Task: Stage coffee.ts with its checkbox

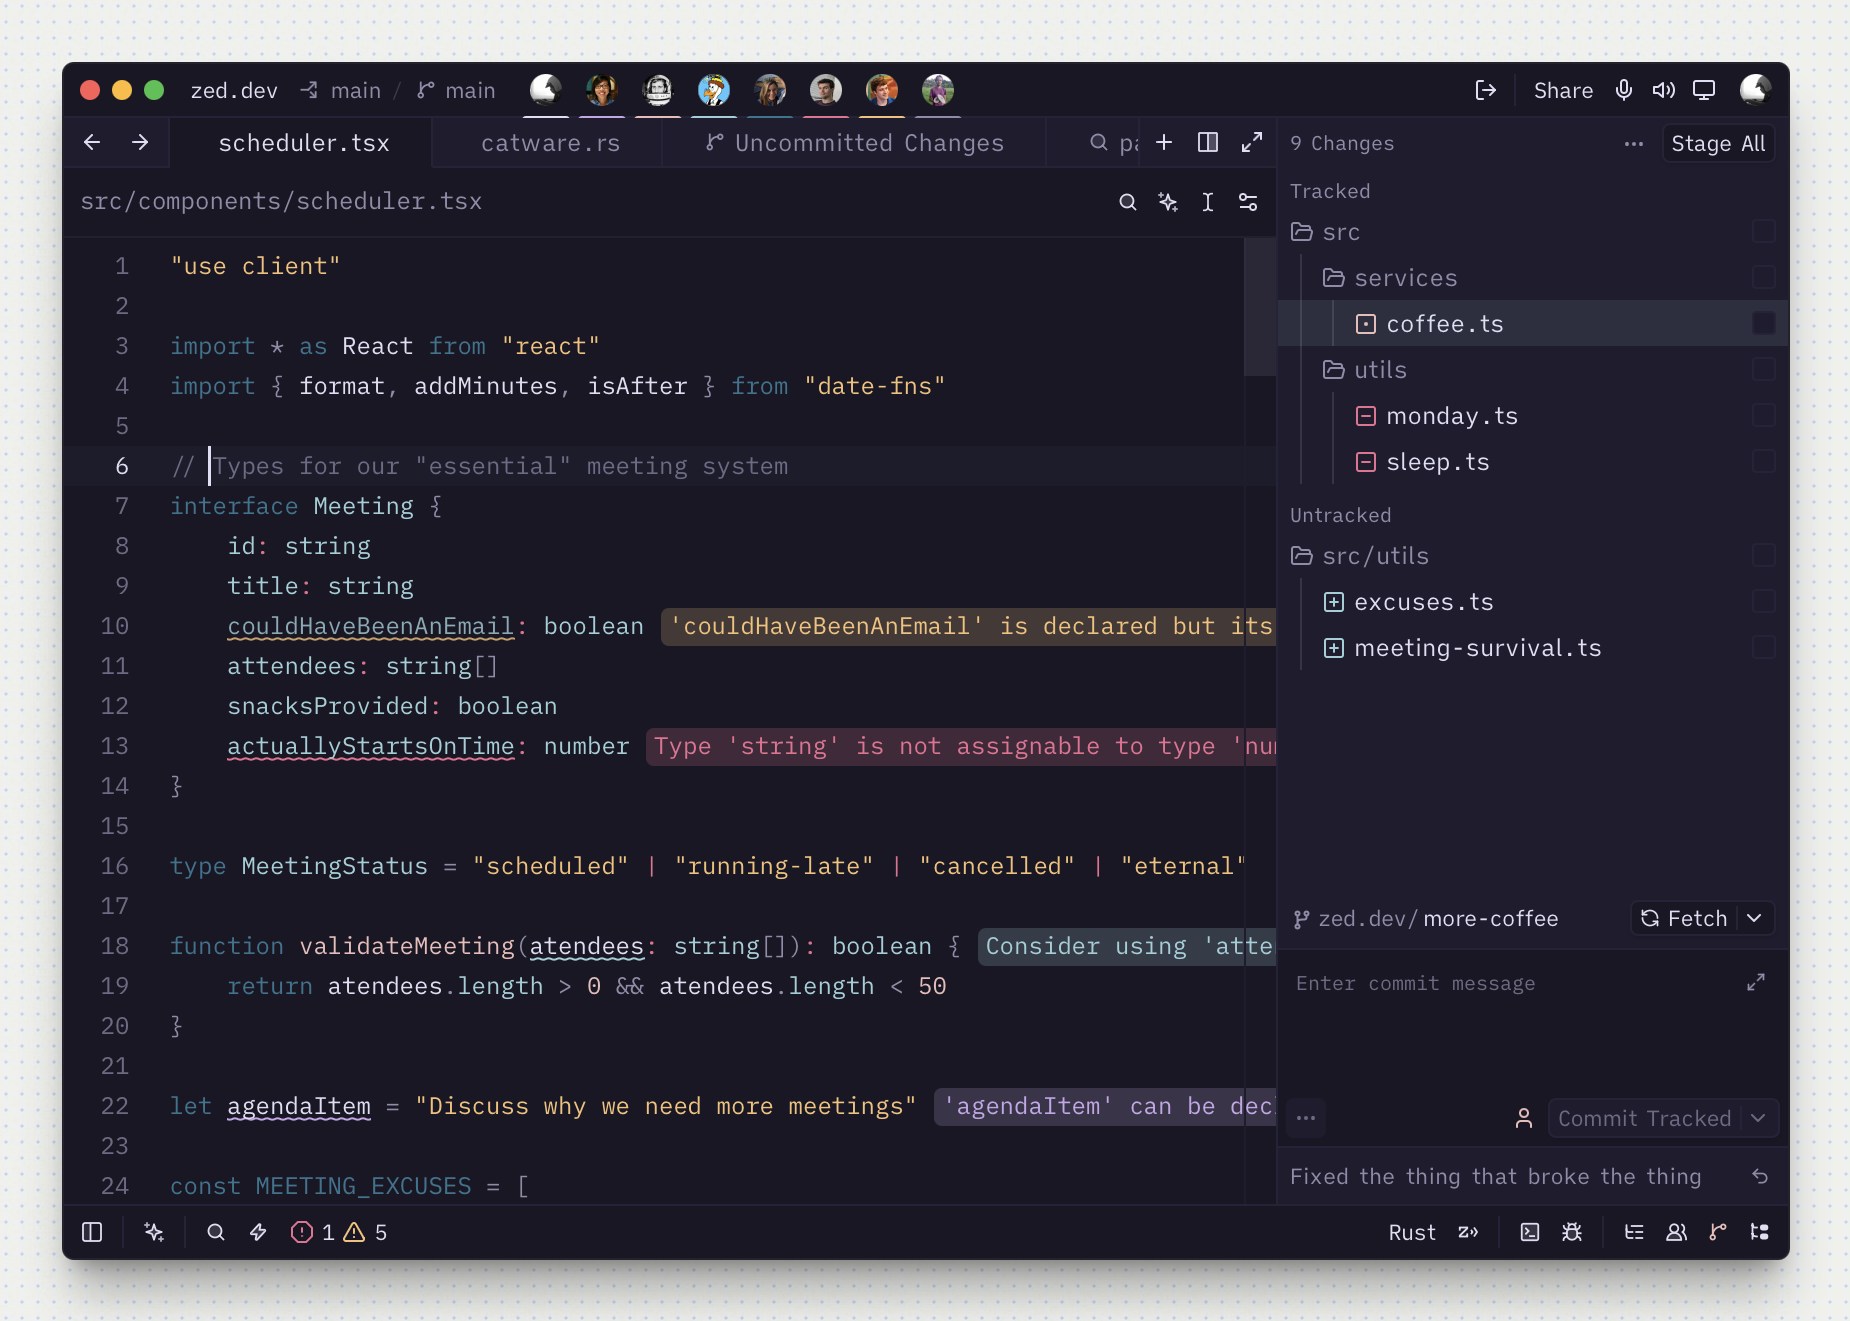Action: coord(1764,323)
